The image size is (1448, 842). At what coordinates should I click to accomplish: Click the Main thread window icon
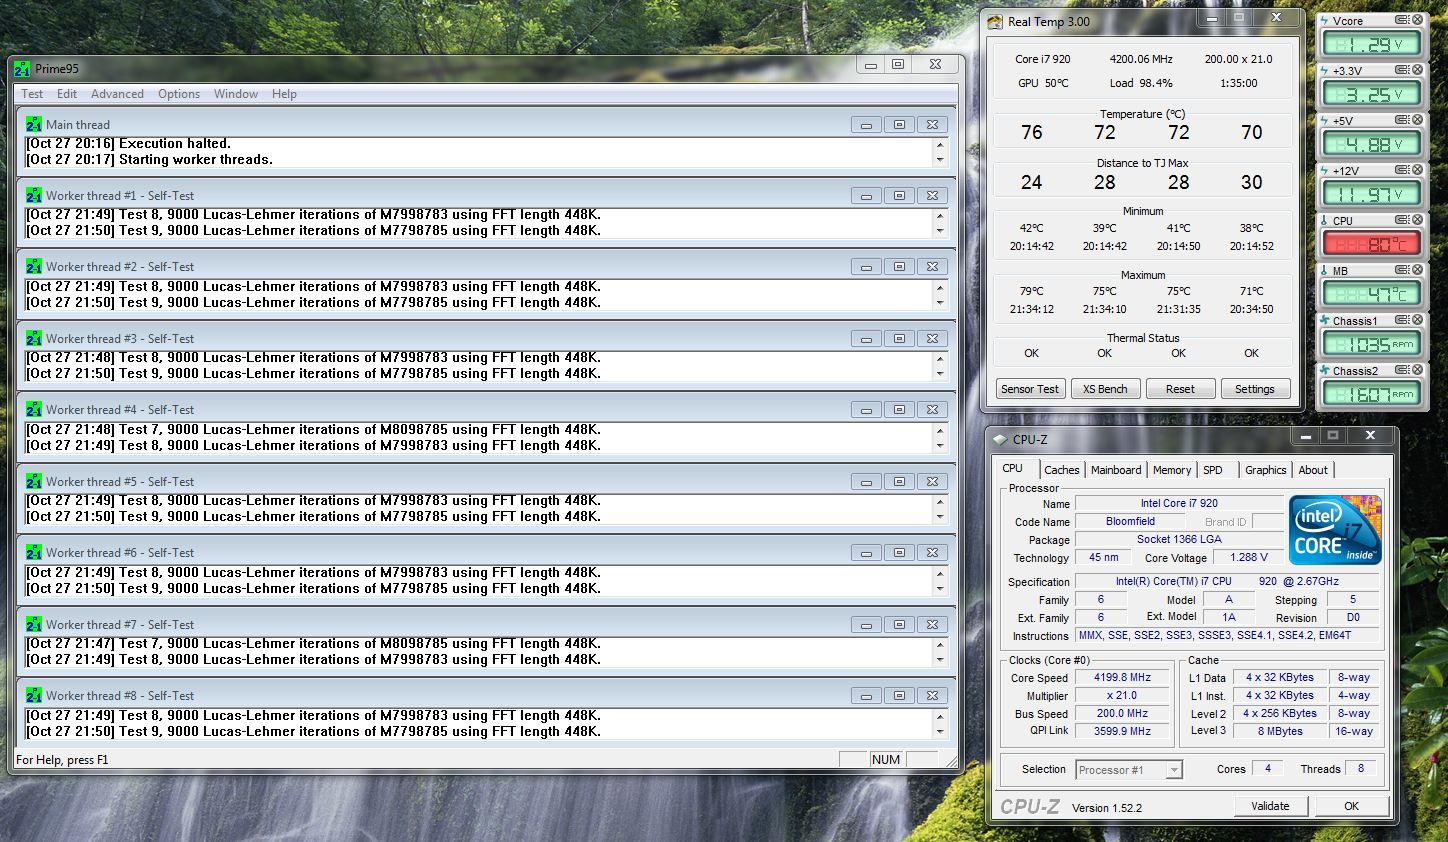[x=34, y=124]
